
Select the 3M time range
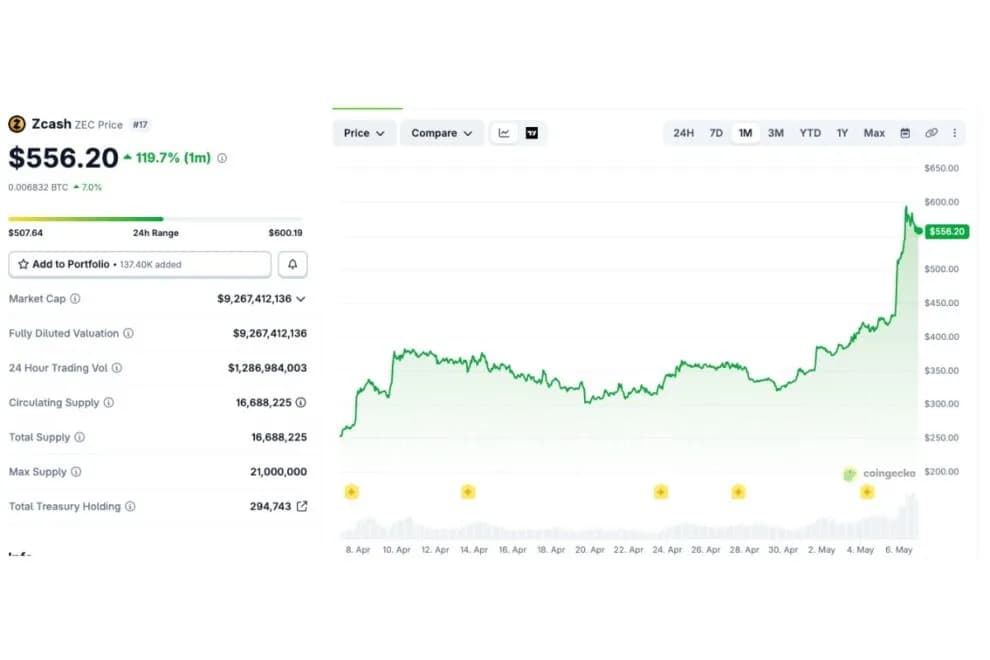click(x=776, y=133)
